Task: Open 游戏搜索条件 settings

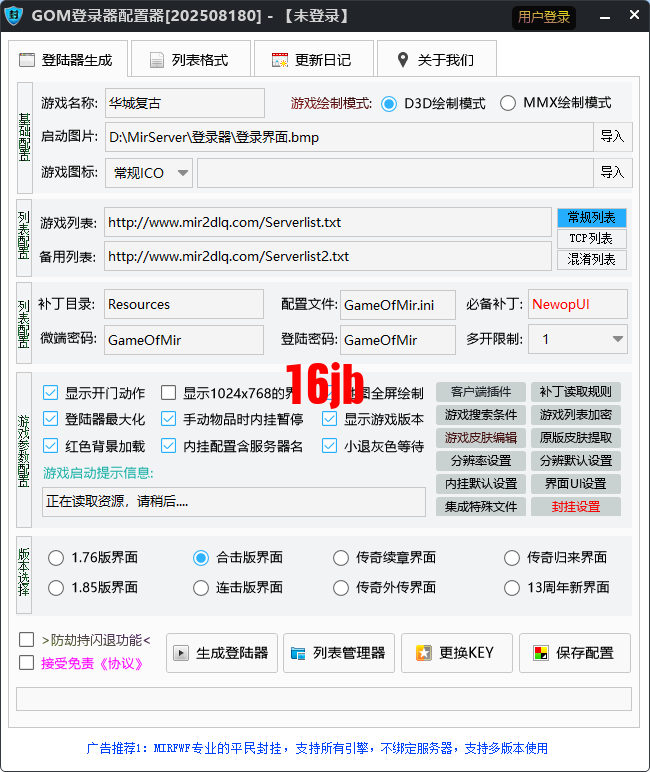Action: tap(481, 415)
